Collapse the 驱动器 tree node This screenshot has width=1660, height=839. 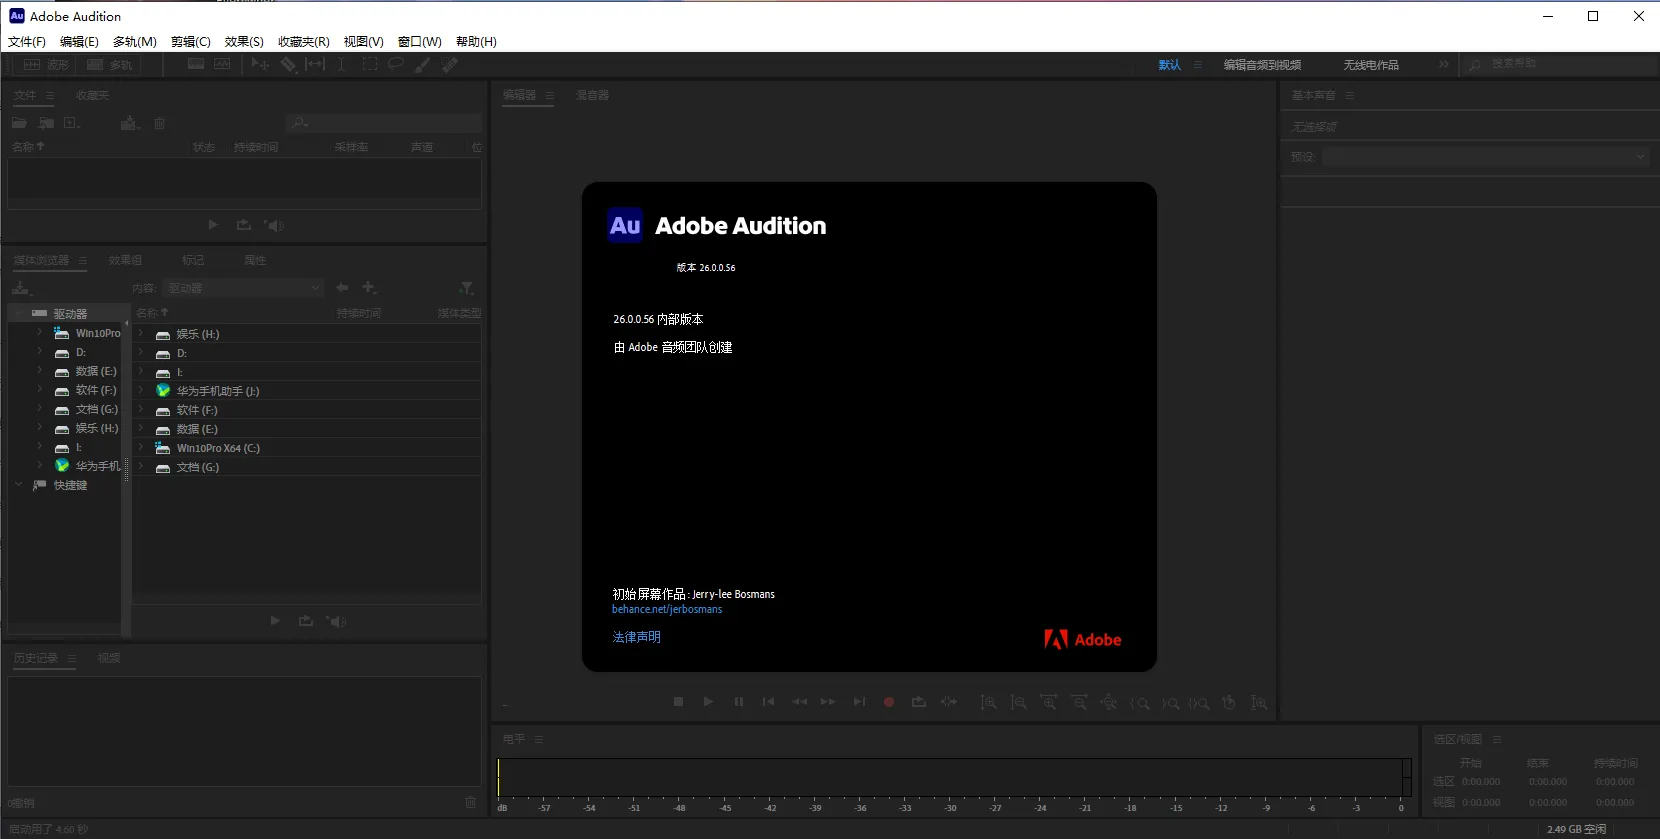18,314
